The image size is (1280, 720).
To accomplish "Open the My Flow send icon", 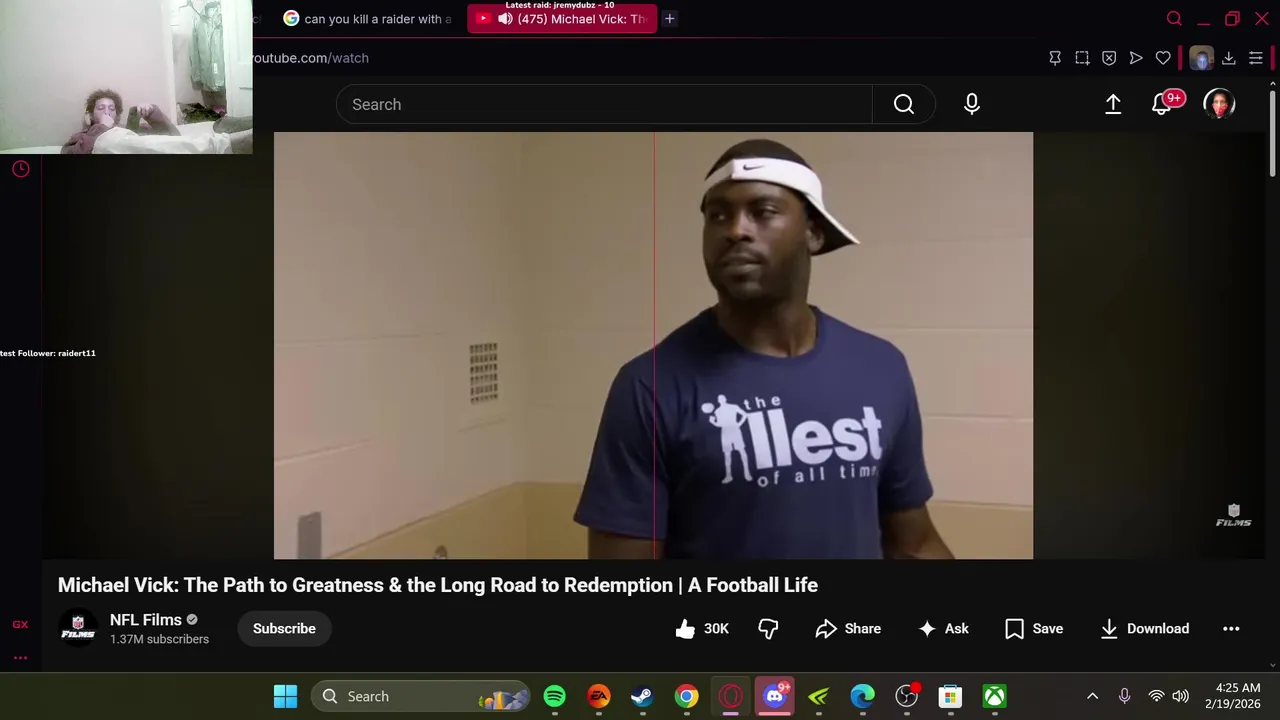I will point(1136,58).
